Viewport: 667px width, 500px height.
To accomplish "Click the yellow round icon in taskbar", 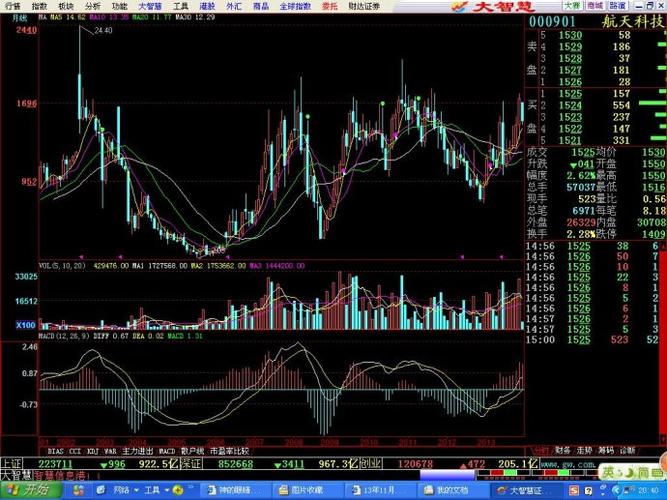I will [178, 490].
